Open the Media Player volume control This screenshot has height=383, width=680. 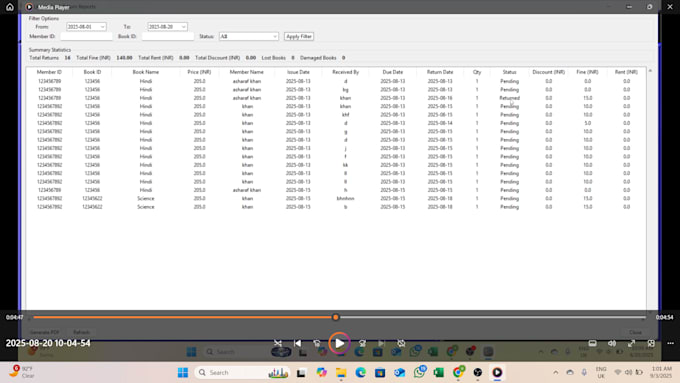point(612,343)
